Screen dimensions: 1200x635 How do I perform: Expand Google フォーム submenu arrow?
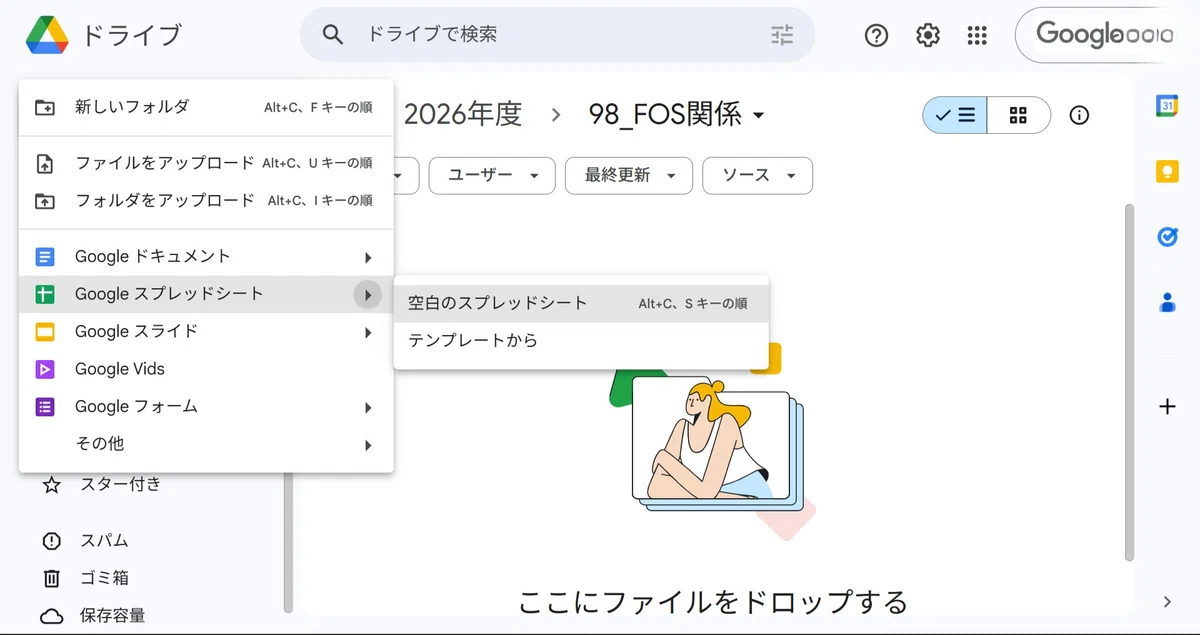pyautogui.click(x=368, y=407)
